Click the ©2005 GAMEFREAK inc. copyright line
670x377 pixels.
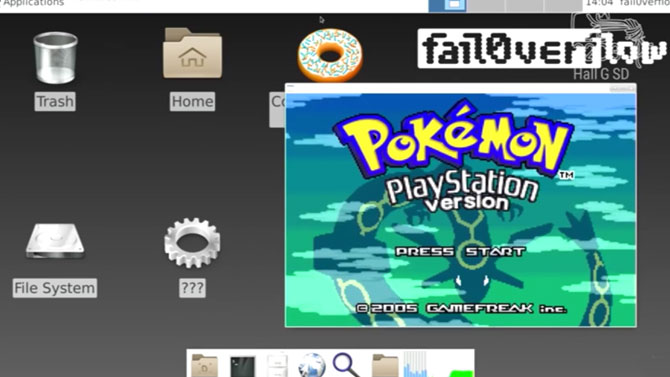tap(461, 308)
